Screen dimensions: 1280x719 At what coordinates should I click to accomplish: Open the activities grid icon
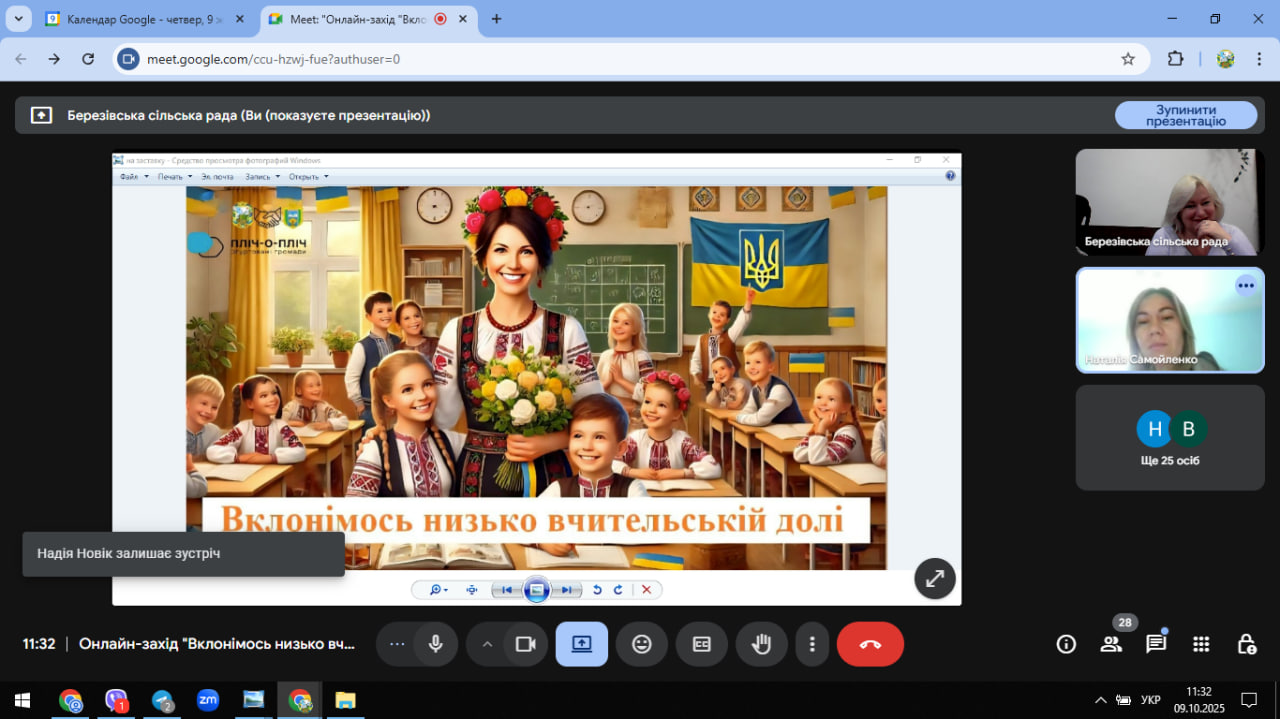pyautogui.click(x=1201, y=644)
